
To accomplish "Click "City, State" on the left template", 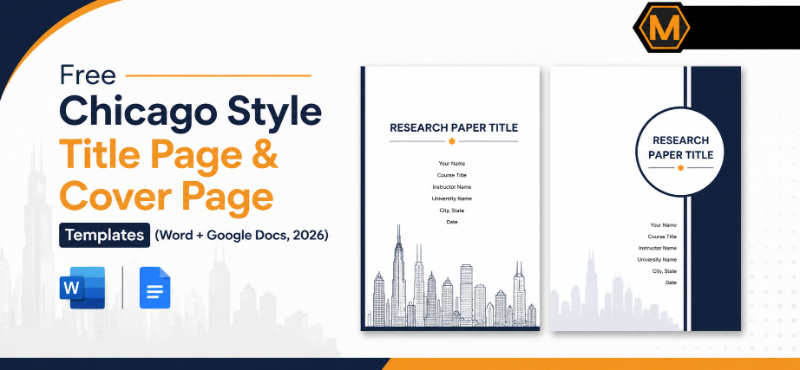I will pyautogui.click(x=452, y=210).
